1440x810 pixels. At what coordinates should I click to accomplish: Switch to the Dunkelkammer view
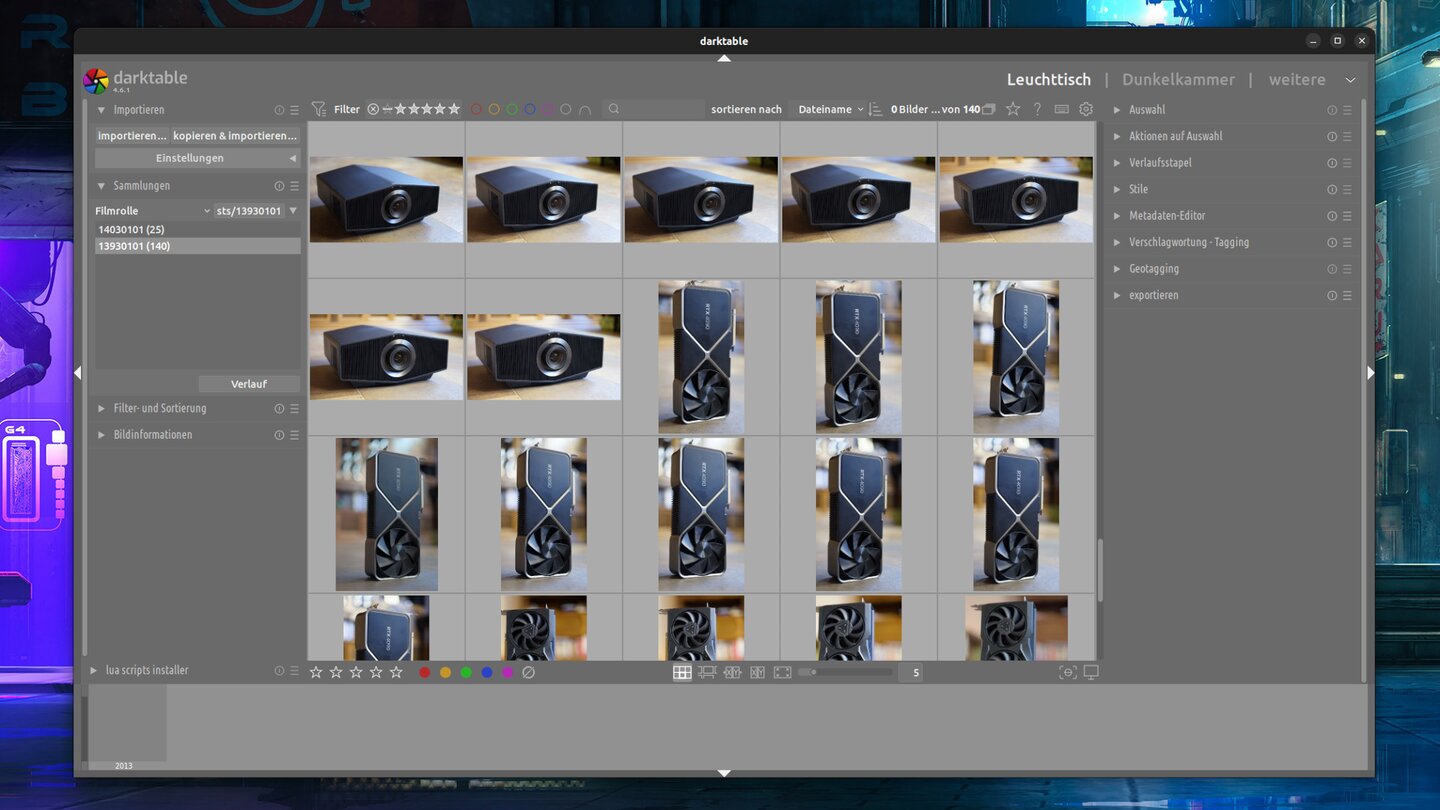point(1178,79)
